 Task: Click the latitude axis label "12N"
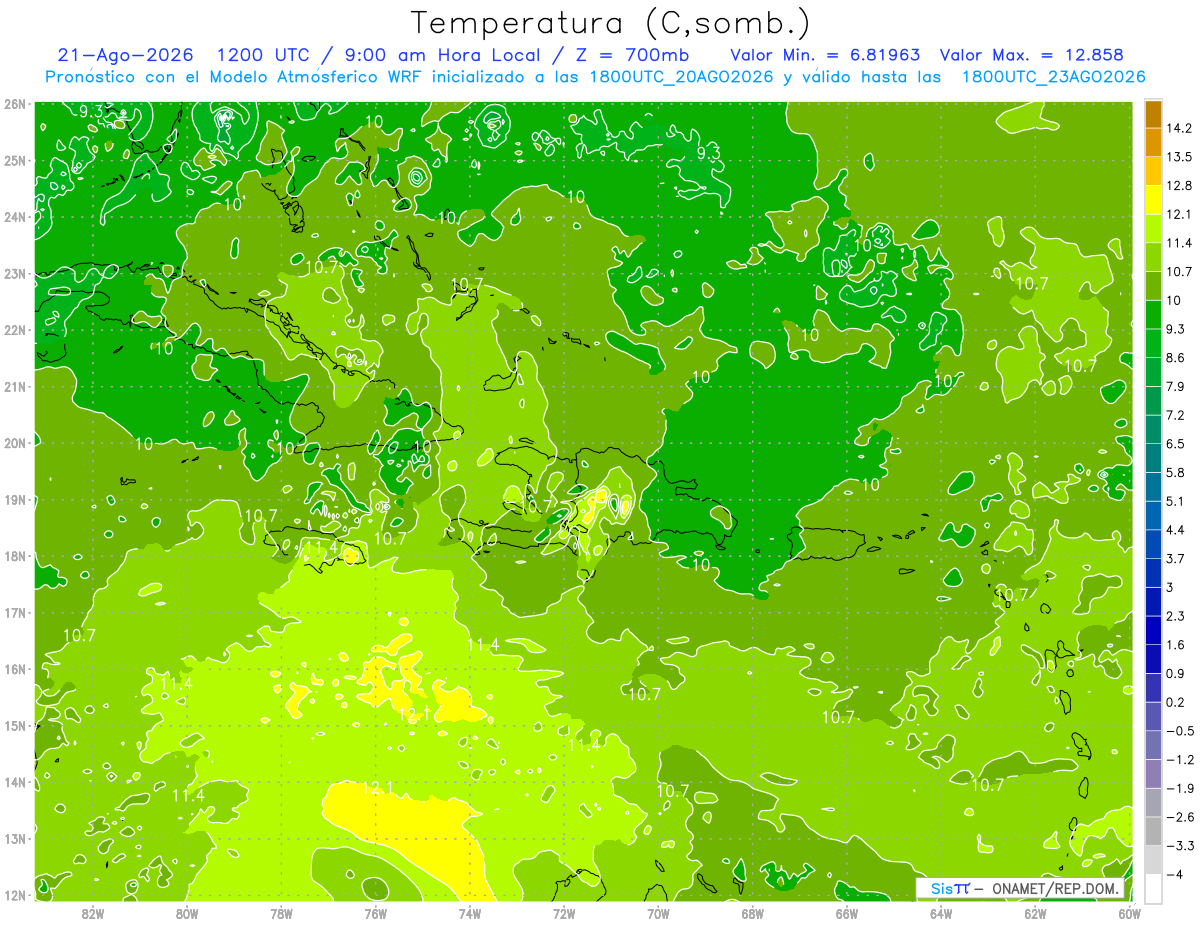coord(15,895)
